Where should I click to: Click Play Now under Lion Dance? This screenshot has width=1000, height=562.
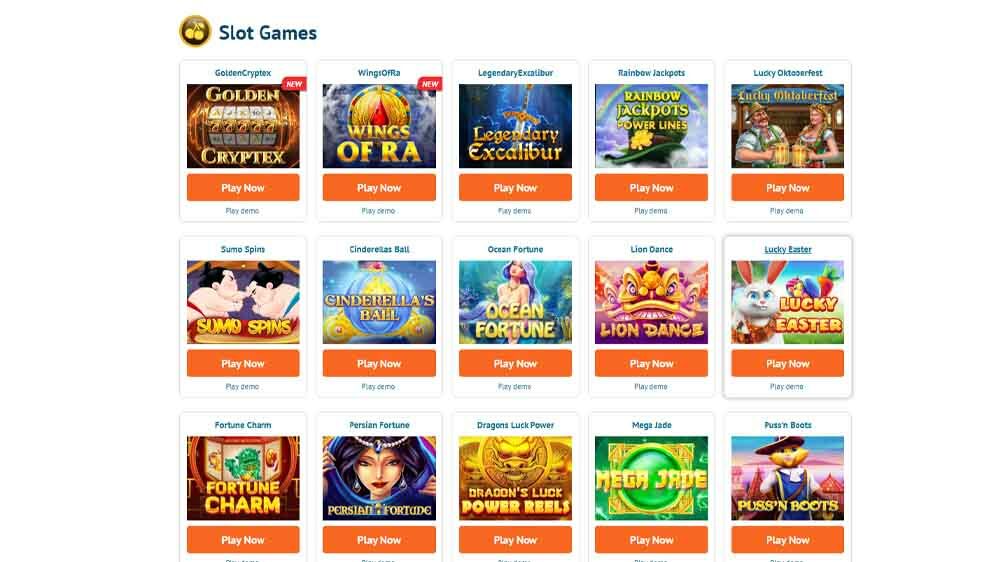click(651, 364)
